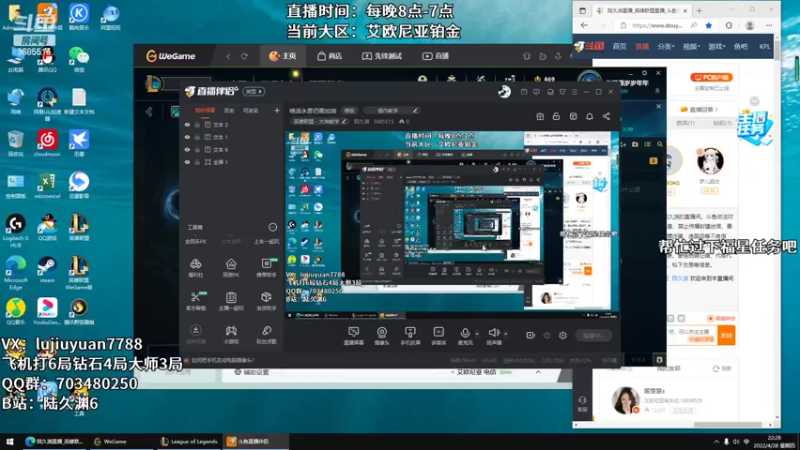This screenshot has width=800, height=450.
Task: Open settings gear beside the start-stream button
Action: 563,336
